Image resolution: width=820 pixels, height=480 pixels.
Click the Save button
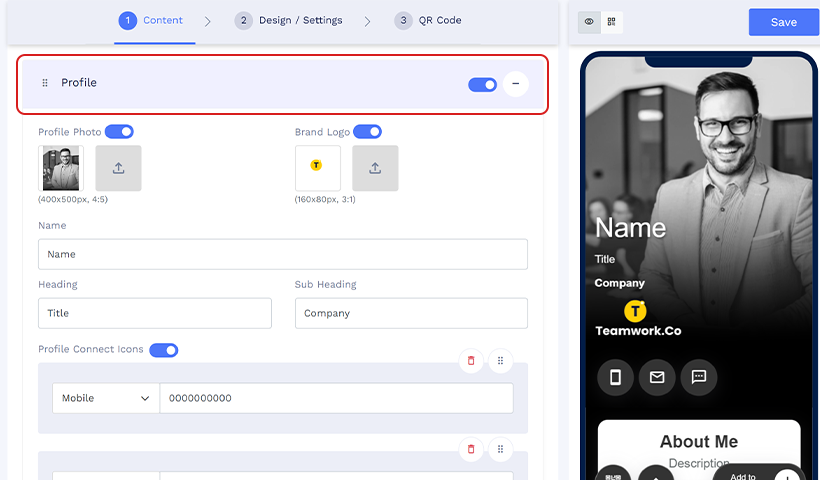(783, 22)
